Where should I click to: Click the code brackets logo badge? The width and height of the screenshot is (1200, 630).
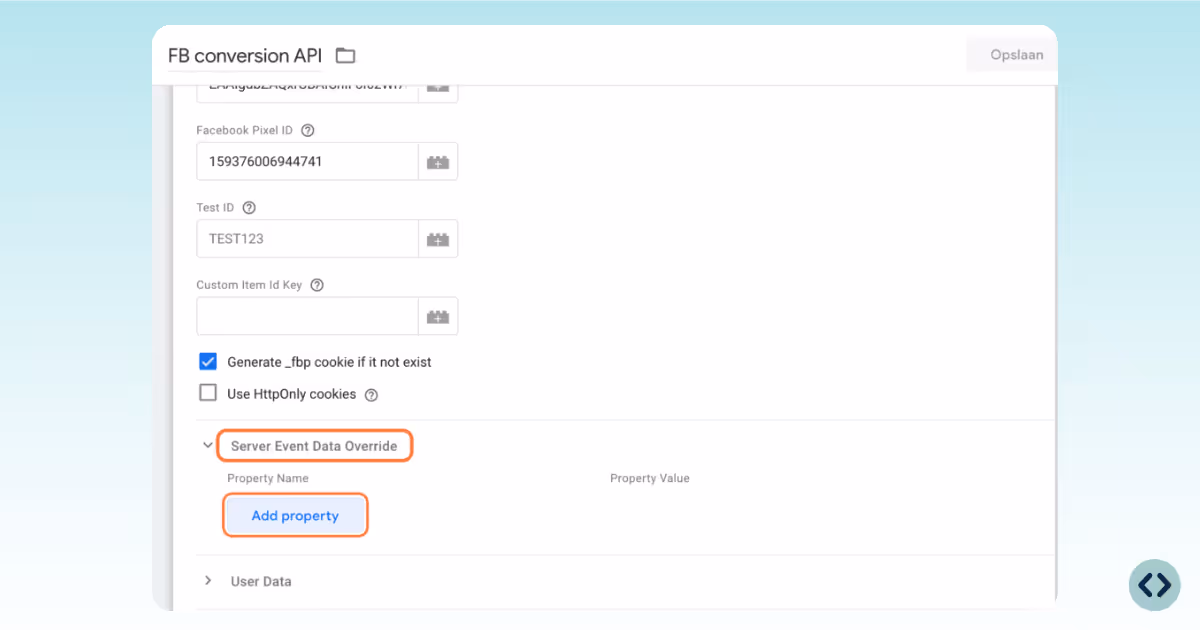click(1154, 585)
